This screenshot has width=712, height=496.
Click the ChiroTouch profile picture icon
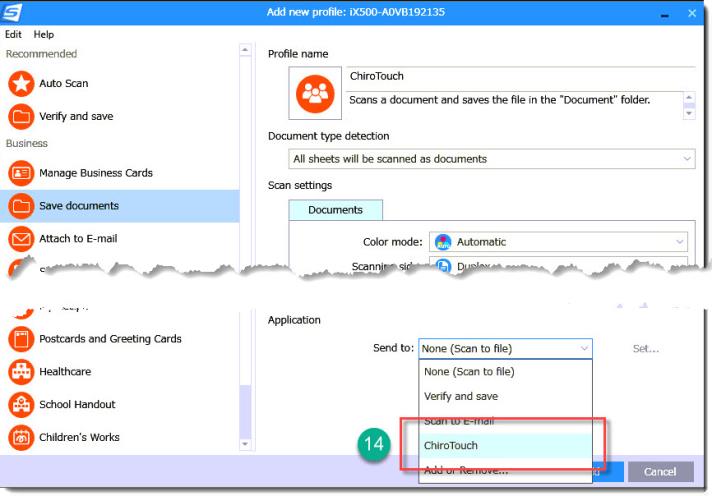315,93
